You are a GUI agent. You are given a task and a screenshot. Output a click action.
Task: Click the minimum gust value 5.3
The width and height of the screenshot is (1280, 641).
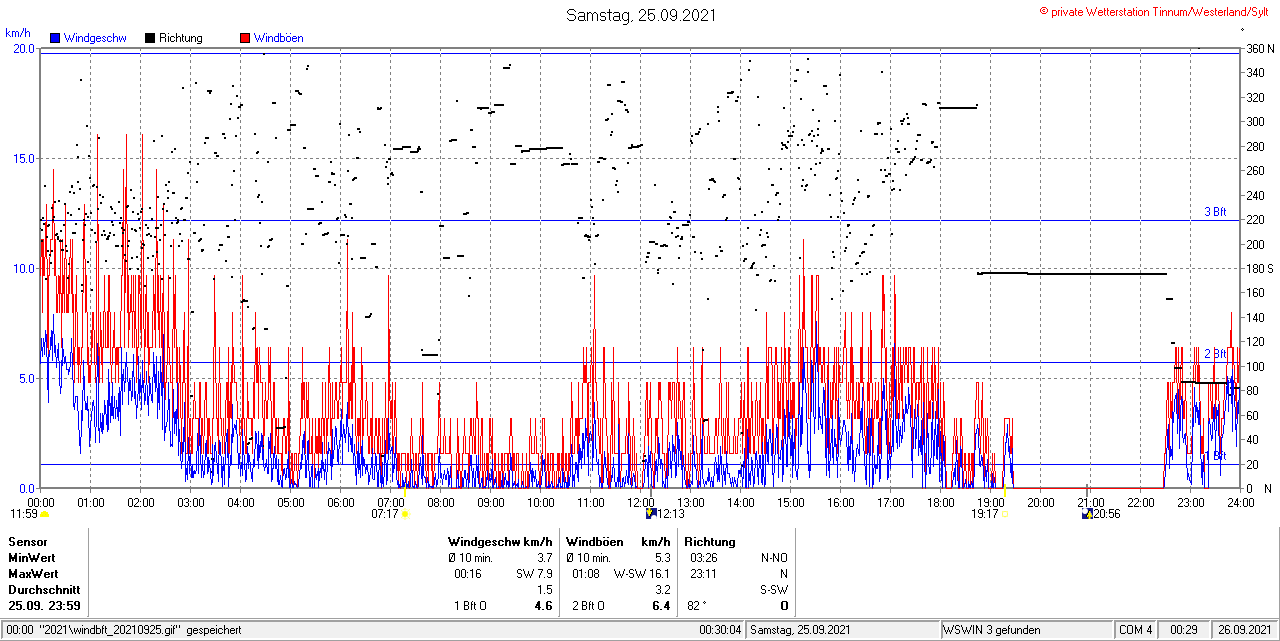pos(662,558)
